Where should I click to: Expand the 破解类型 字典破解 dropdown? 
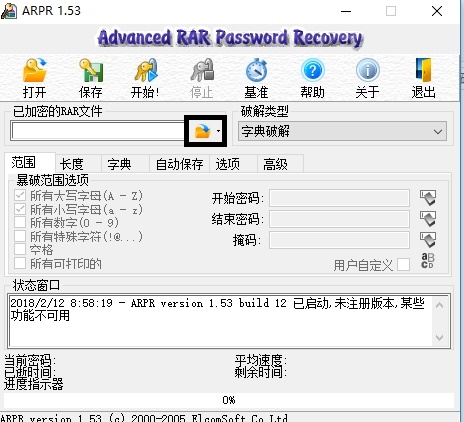tap(342, 131)
